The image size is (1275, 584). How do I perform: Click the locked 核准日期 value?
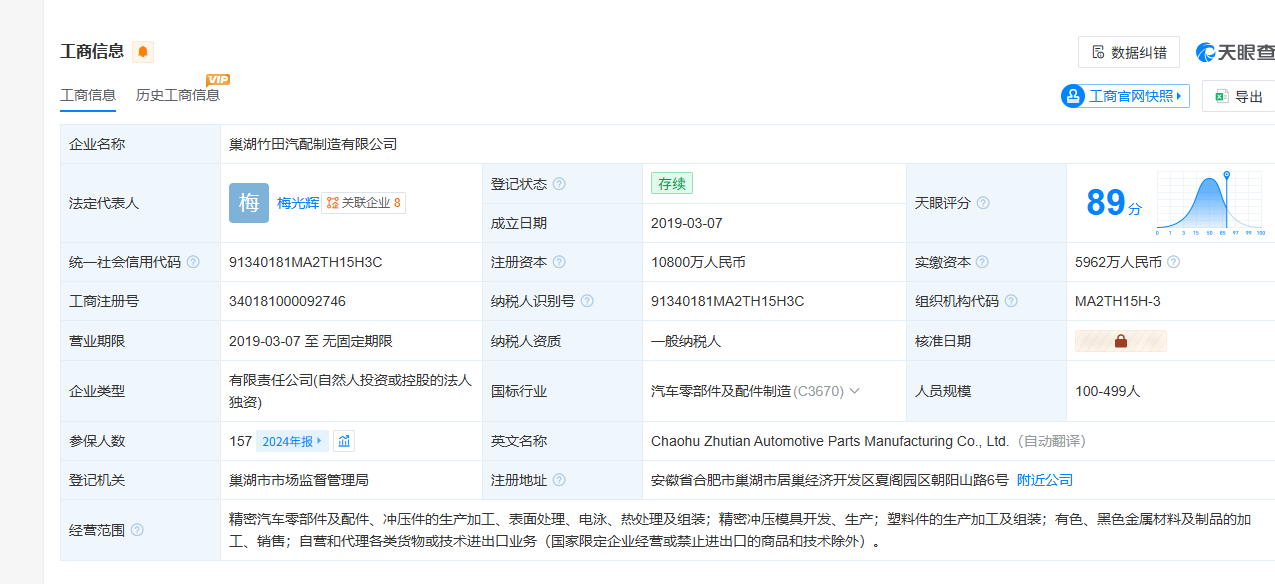tap(1121, 341)
